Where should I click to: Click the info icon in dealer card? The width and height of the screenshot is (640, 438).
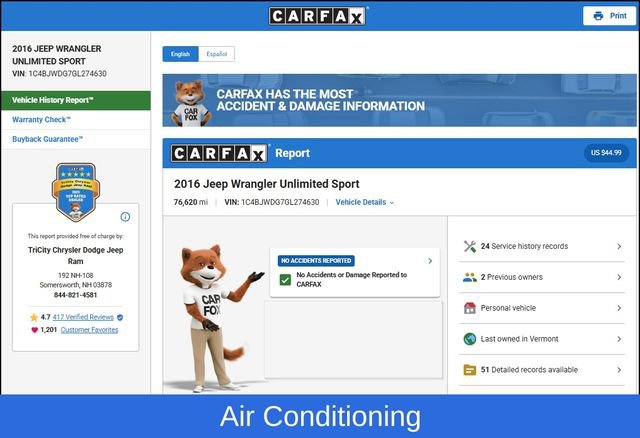(125, 216)
